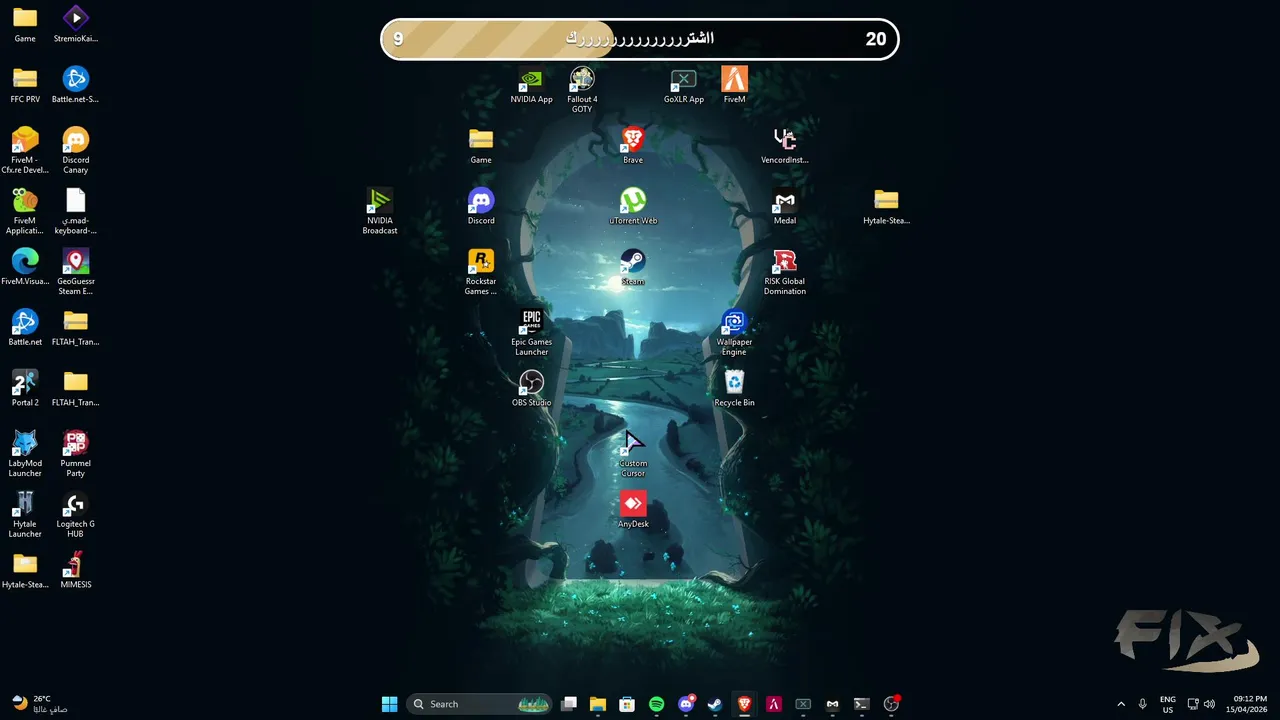1280x720 pixels.
Task: Open the GoXLR App desktop shortcut
Action: coord(683,85)
